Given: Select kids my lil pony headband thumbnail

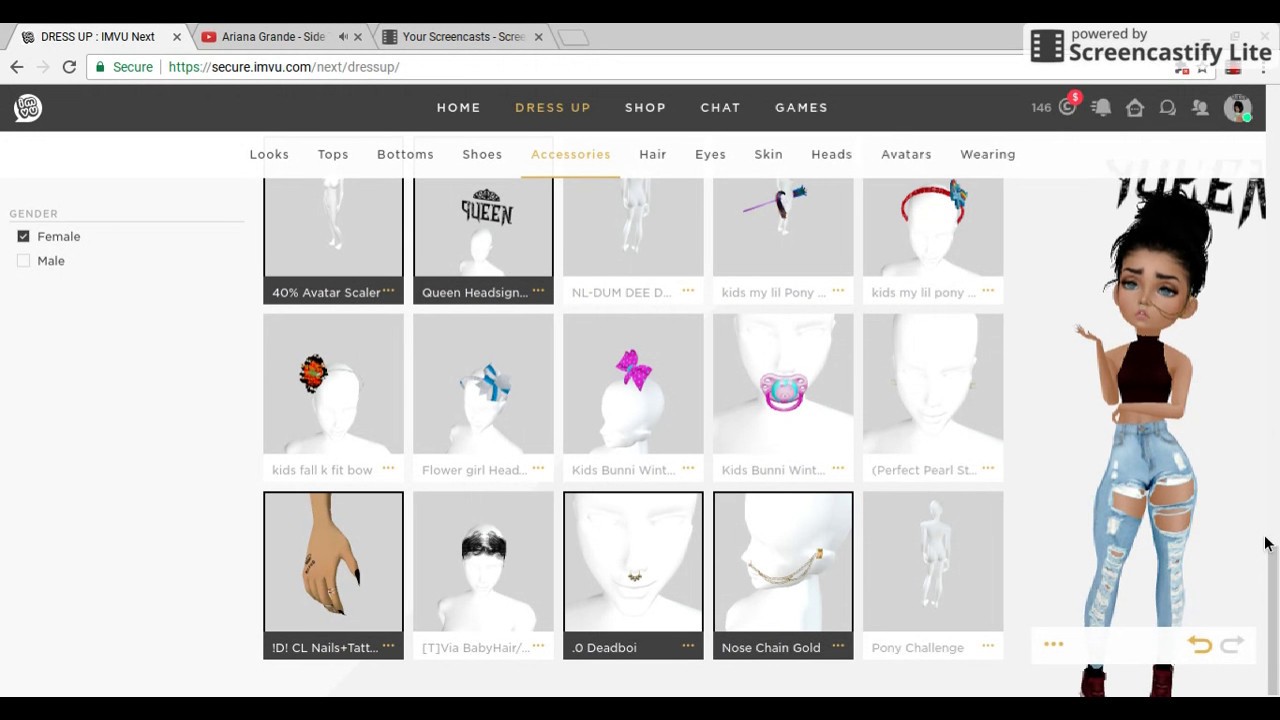Looking at the screenshot, I should point(933,227).
